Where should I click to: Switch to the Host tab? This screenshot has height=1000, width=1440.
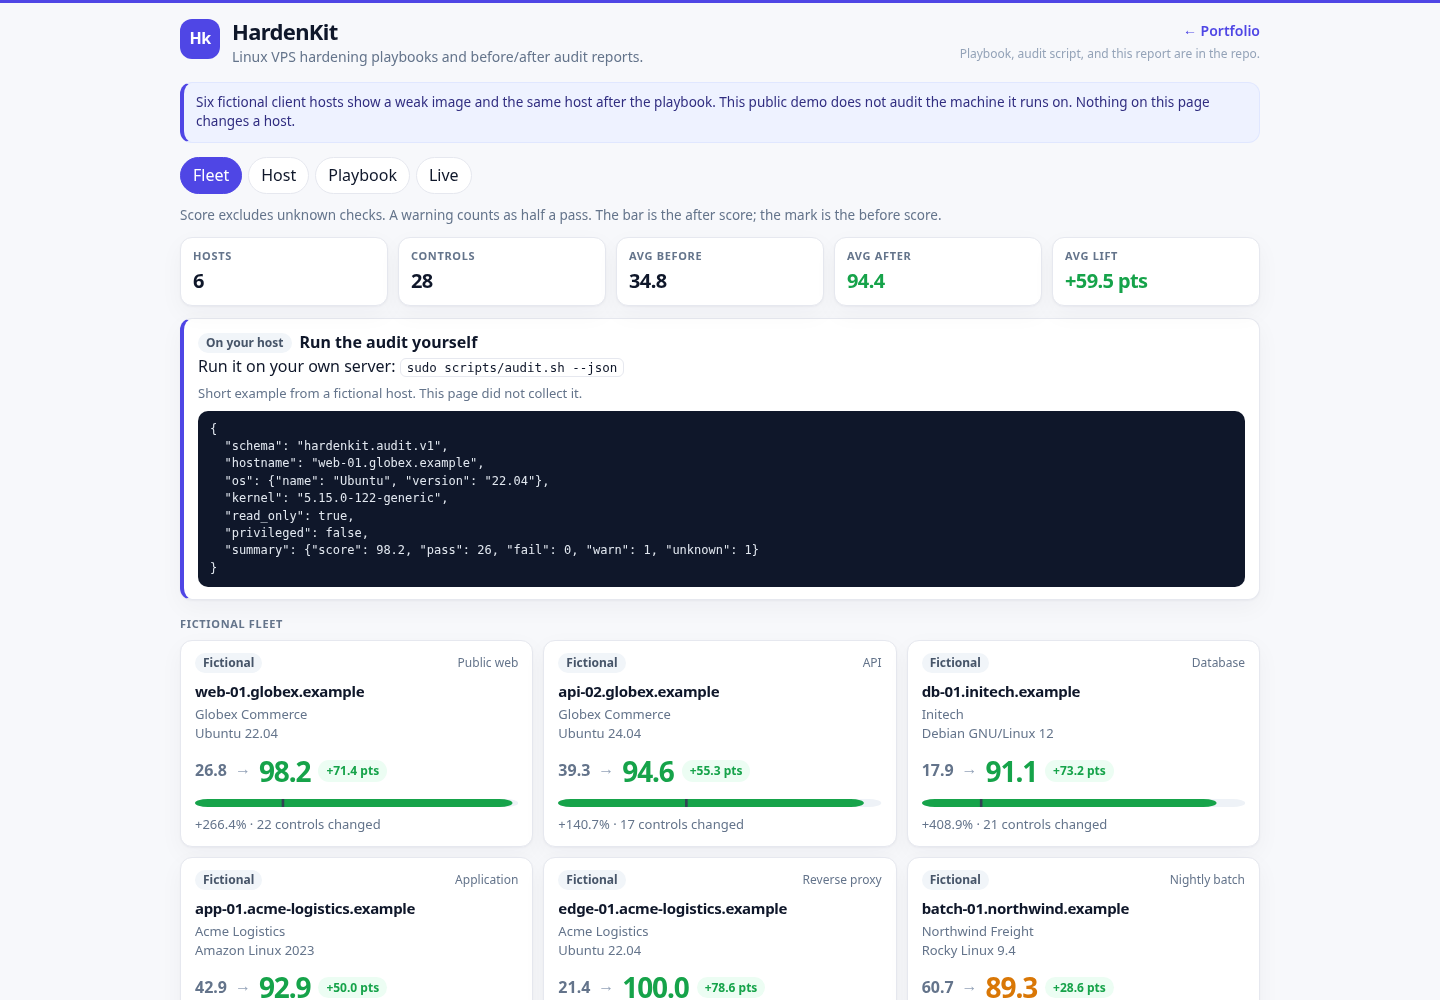click(279, 175)
